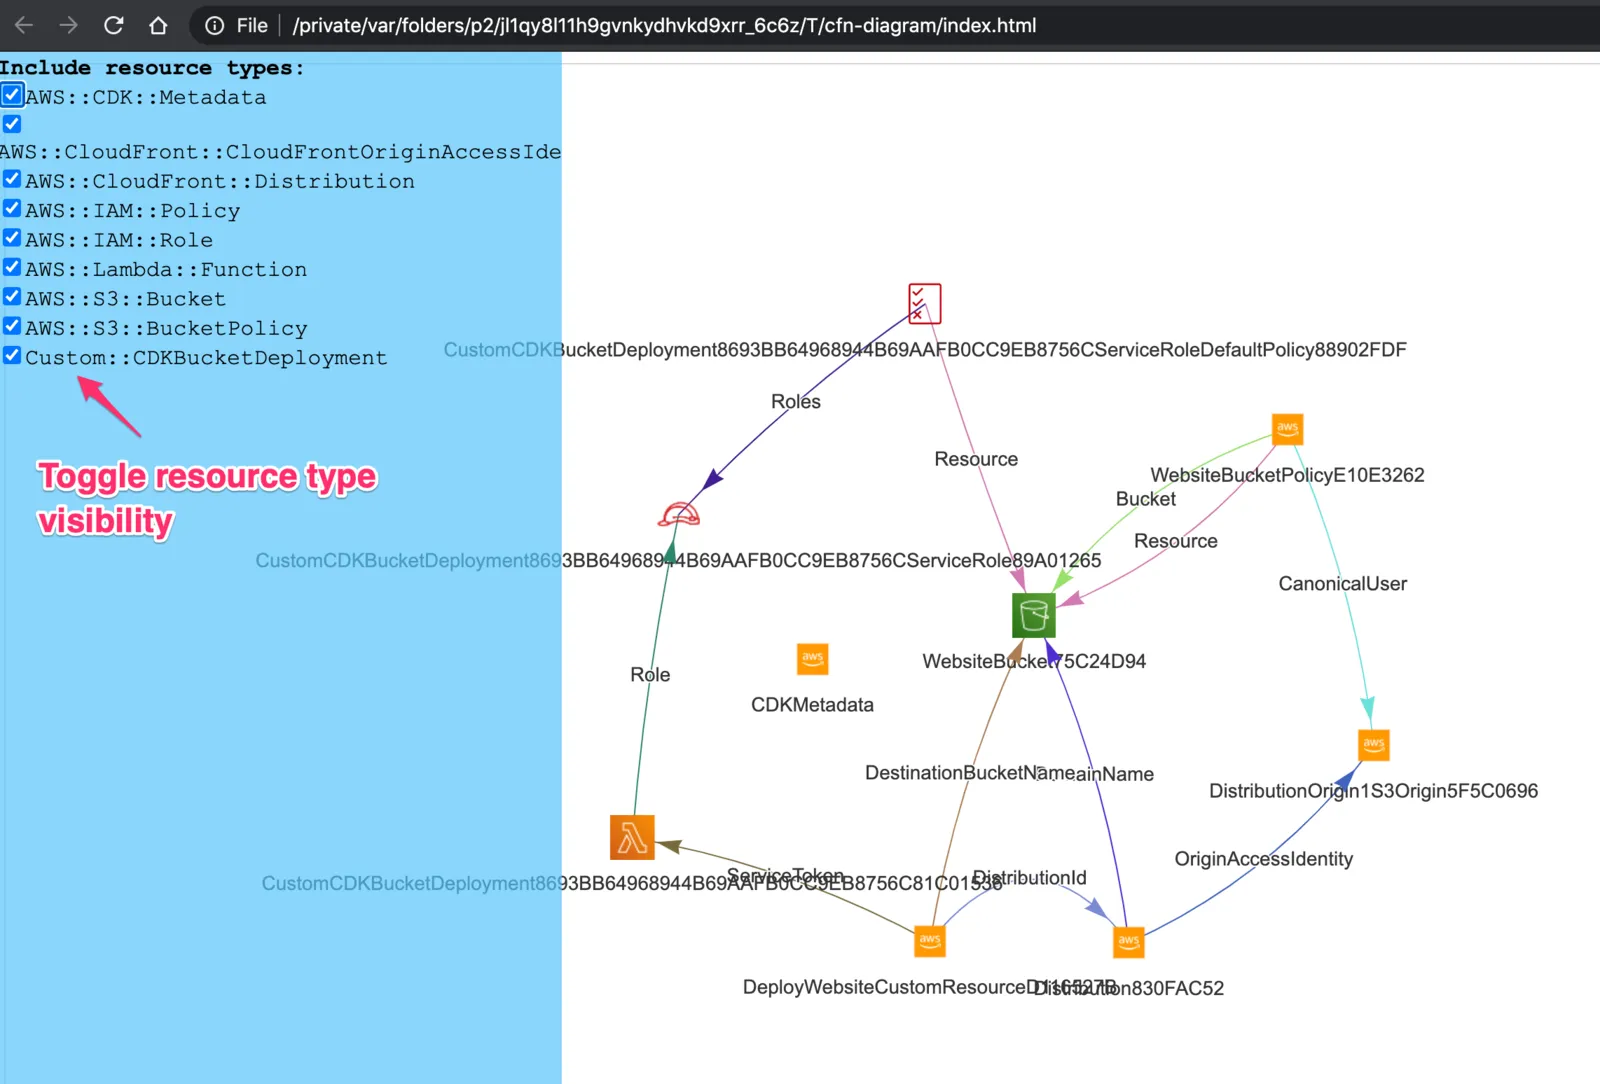Click the Role edge label near Lambda
Image resolution: width=1600 pixels, height=1084 pixels.
coord(650,675)
